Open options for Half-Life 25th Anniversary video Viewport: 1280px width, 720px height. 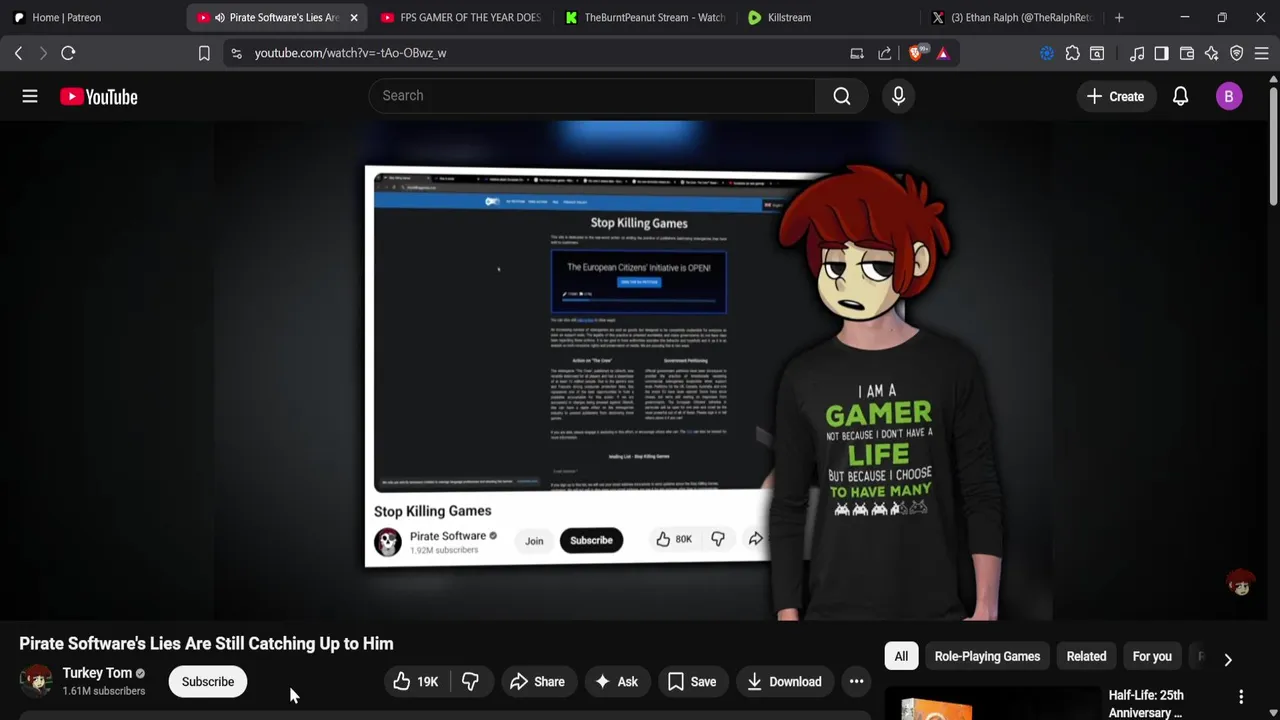tap(1241, 696)
